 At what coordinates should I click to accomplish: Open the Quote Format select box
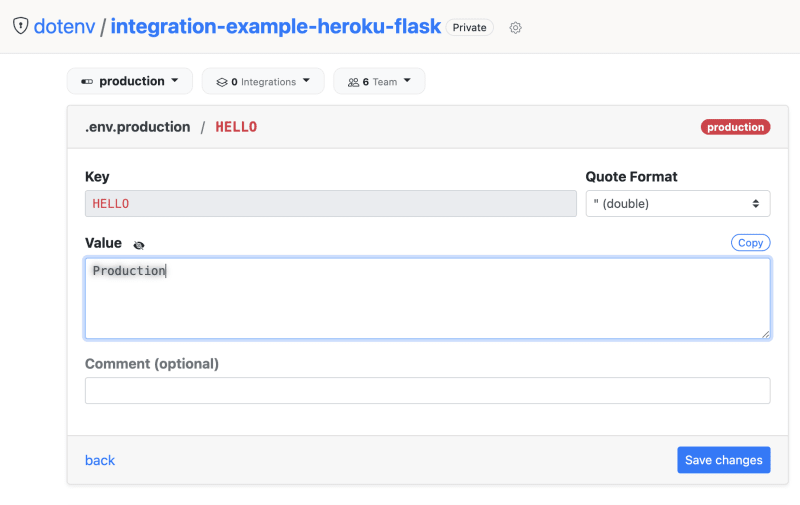click(678, 204)
